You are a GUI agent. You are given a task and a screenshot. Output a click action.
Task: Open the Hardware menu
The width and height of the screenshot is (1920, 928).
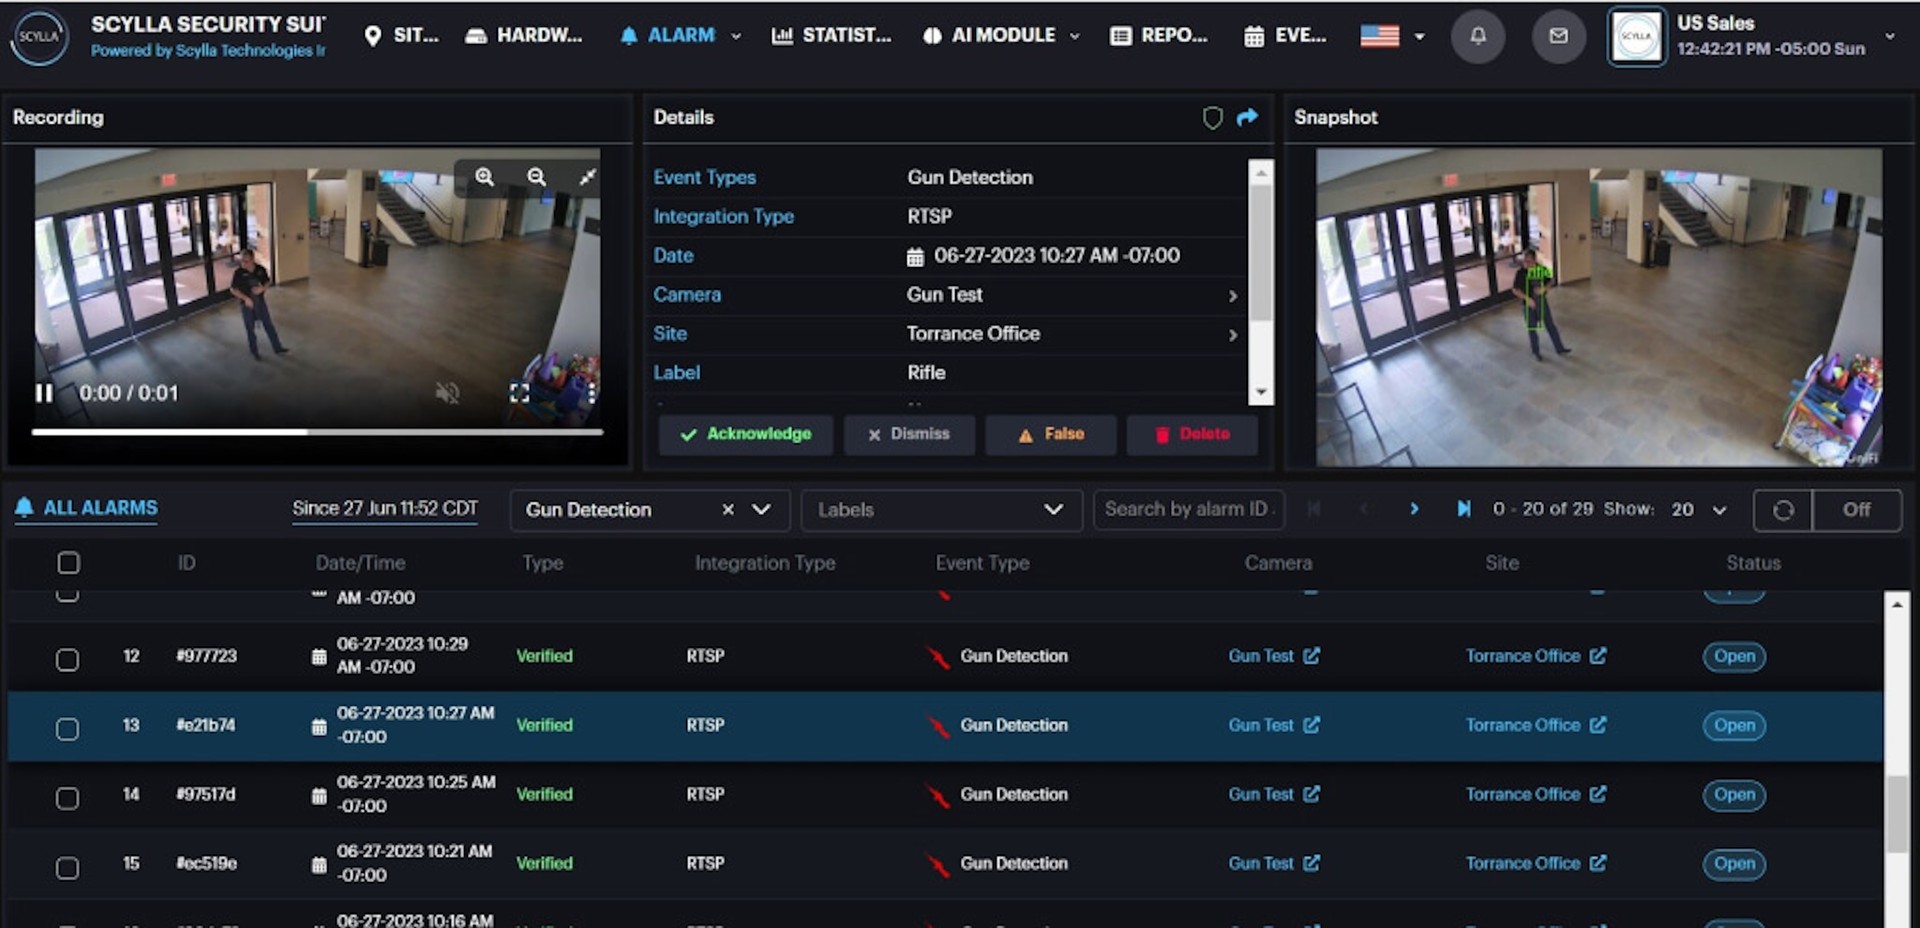pyautogui.click(x=524, y=36)
